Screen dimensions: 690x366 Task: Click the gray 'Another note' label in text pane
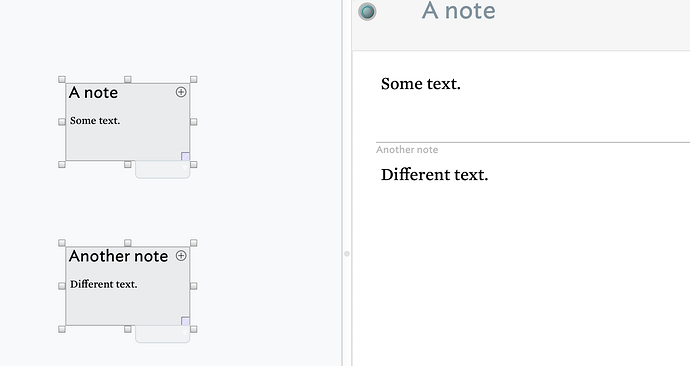click(407, 150)
